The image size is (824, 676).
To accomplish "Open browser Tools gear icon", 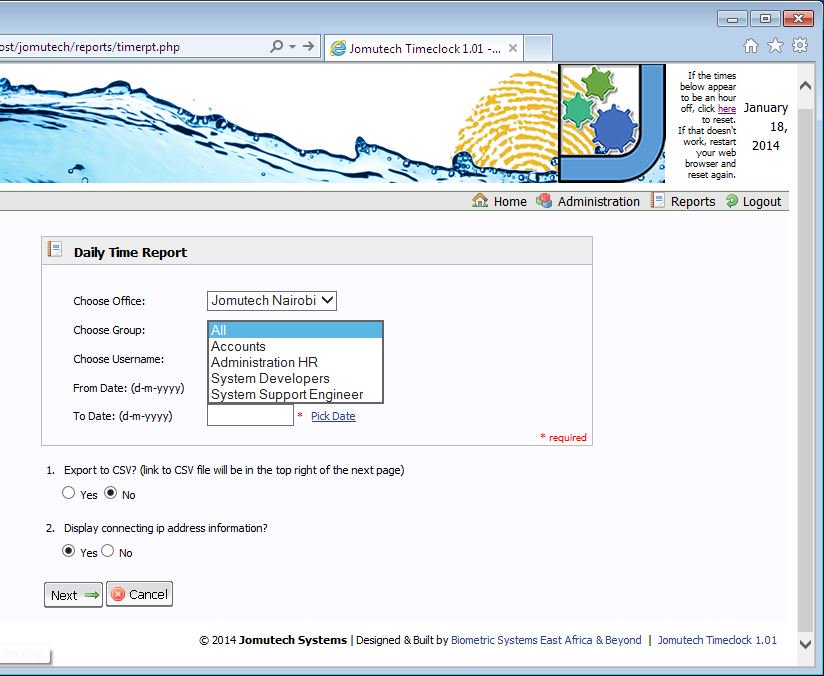I will (x=799, y=45).
